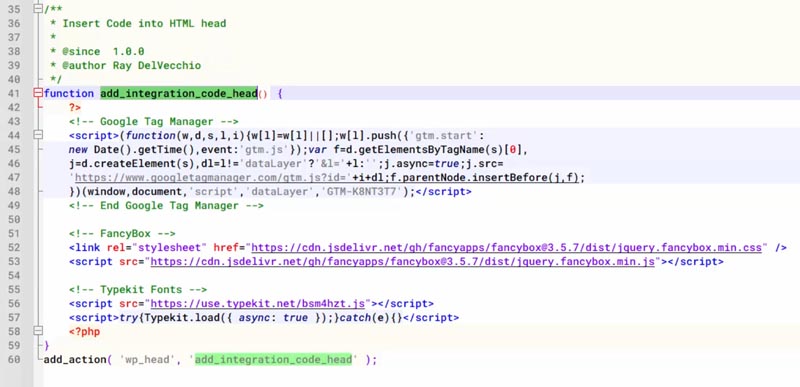Click the highlighted add_integration_code_head function name on line 41
Image resolution: width=800 pixels, height=387 pixels.
179,93
